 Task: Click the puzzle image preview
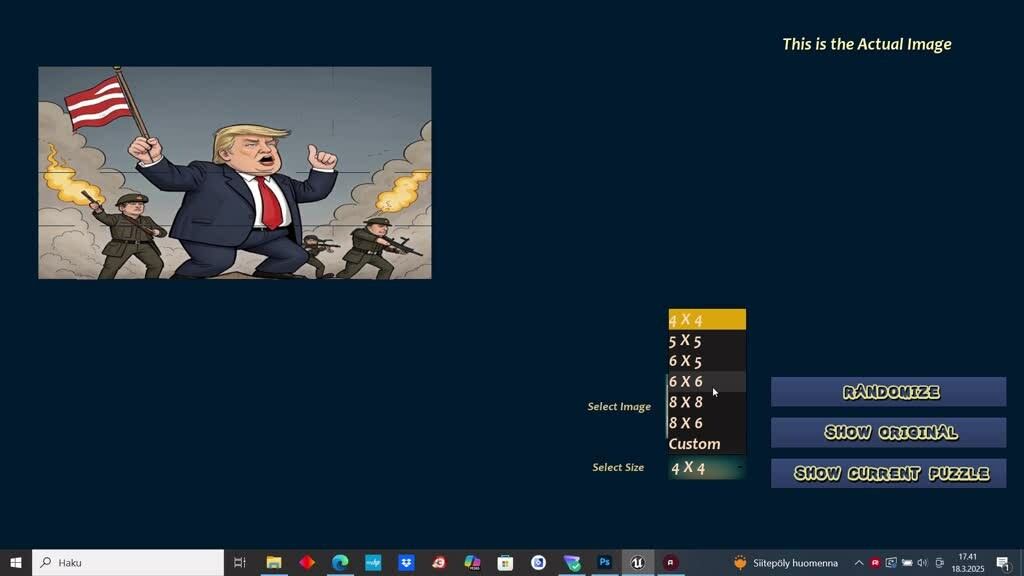click(x=235, y=173)
